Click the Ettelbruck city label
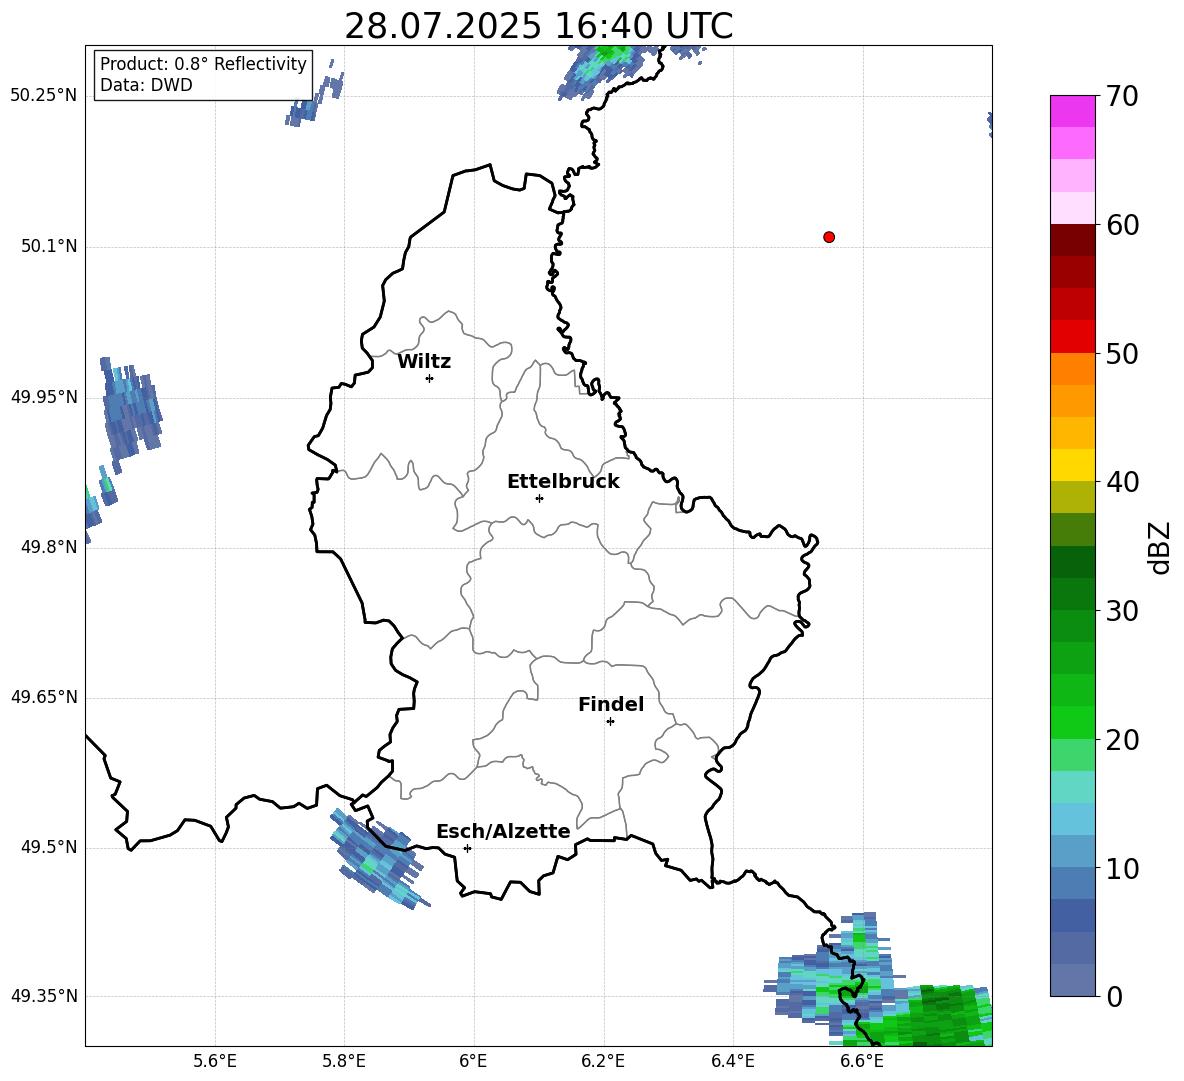Viewport: 1184px width, 1081px height. click(563, 482)
